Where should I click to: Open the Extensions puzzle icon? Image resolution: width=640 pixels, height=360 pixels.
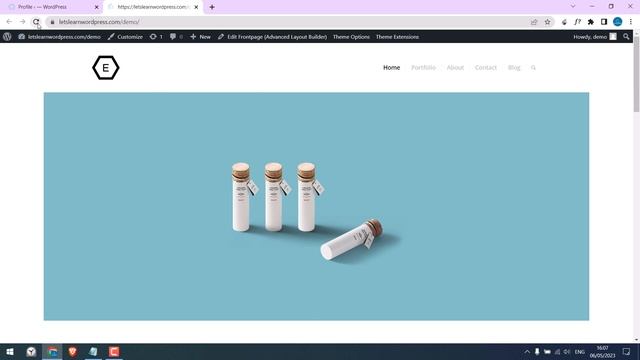tap(591, 22)
